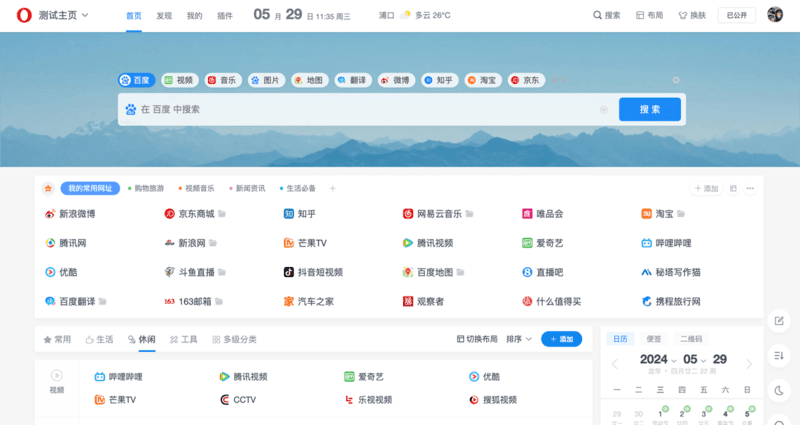
Task: Click the Opera logo icon
Action: 24,15
